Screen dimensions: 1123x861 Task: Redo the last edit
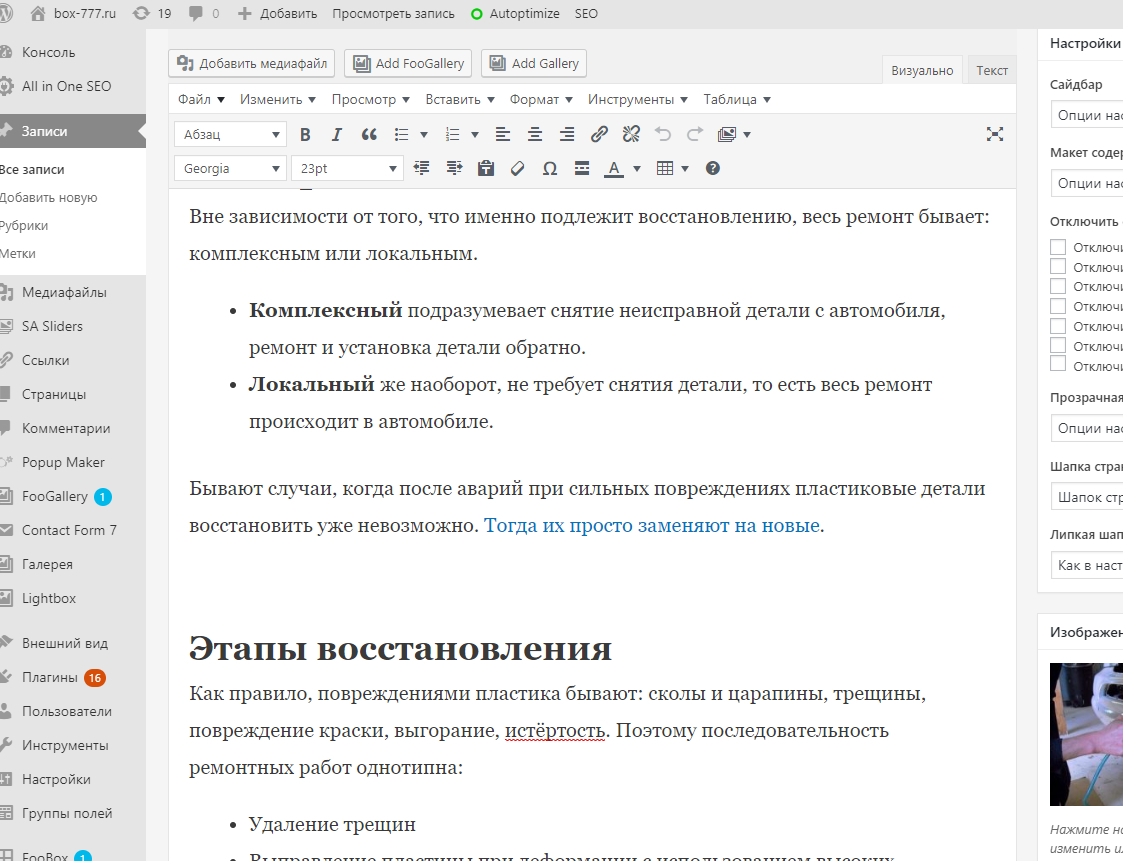[695, 134]
